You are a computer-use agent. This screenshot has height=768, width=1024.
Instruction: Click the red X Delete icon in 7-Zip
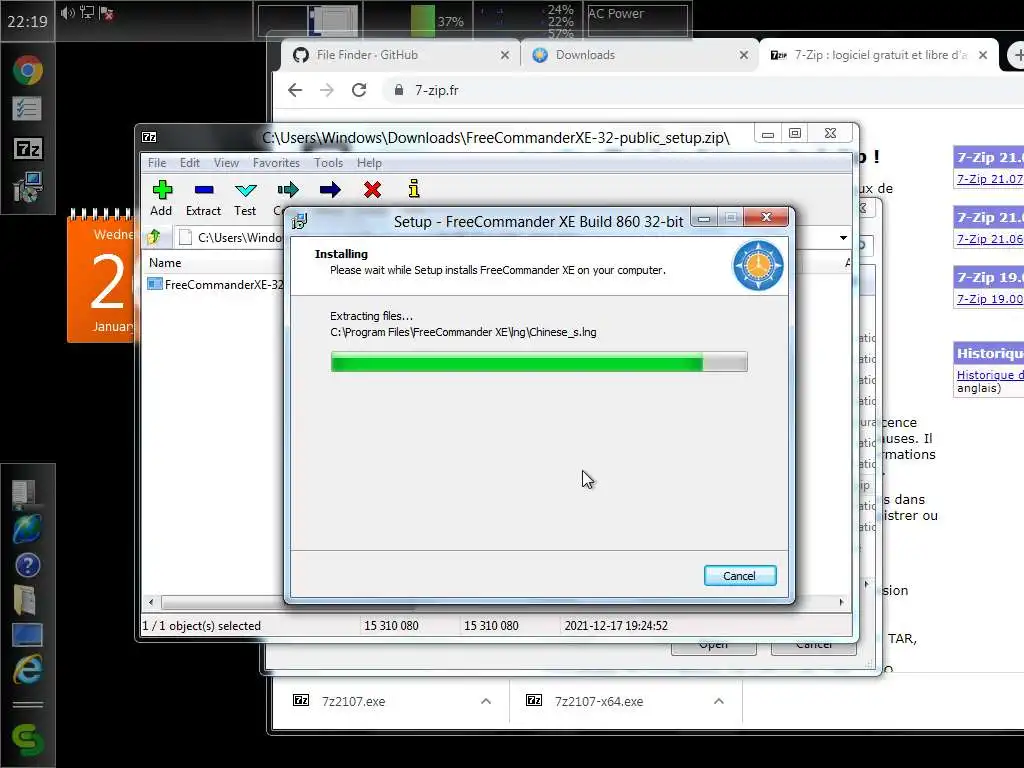(x=372, y=190)
